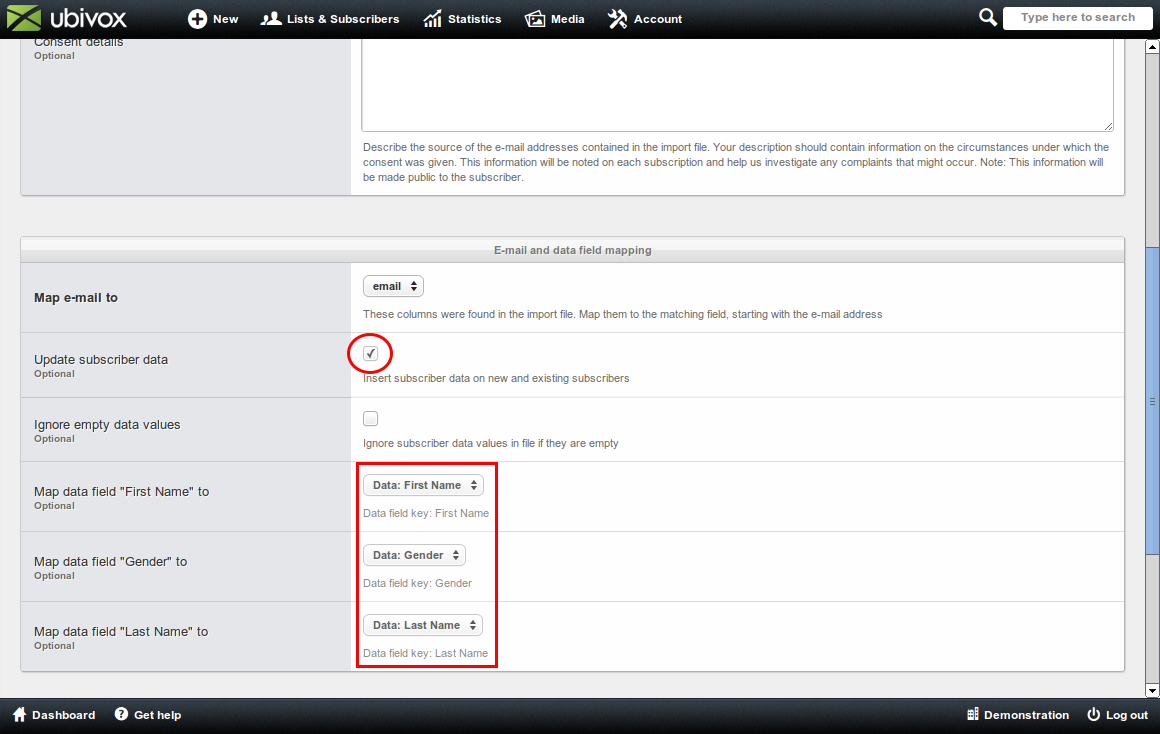Open the Data: First Name dropdown
1160x734 pixels.
(x=423, y=485)
